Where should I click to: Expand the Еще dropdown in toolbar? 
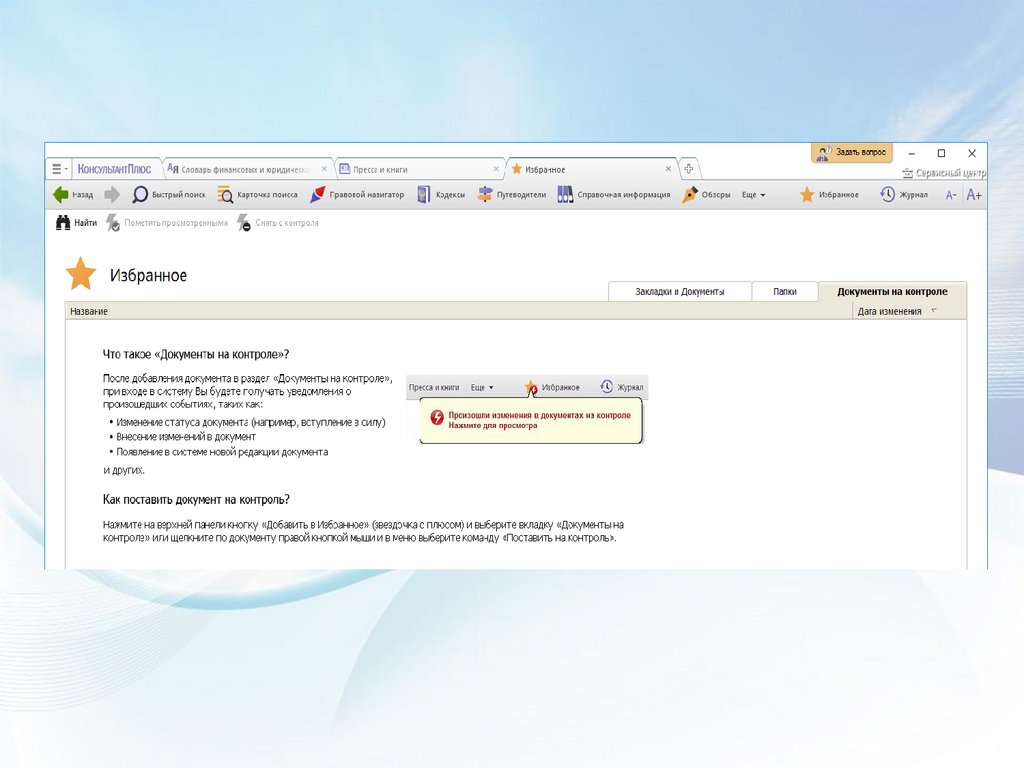[x=754, y=195]
